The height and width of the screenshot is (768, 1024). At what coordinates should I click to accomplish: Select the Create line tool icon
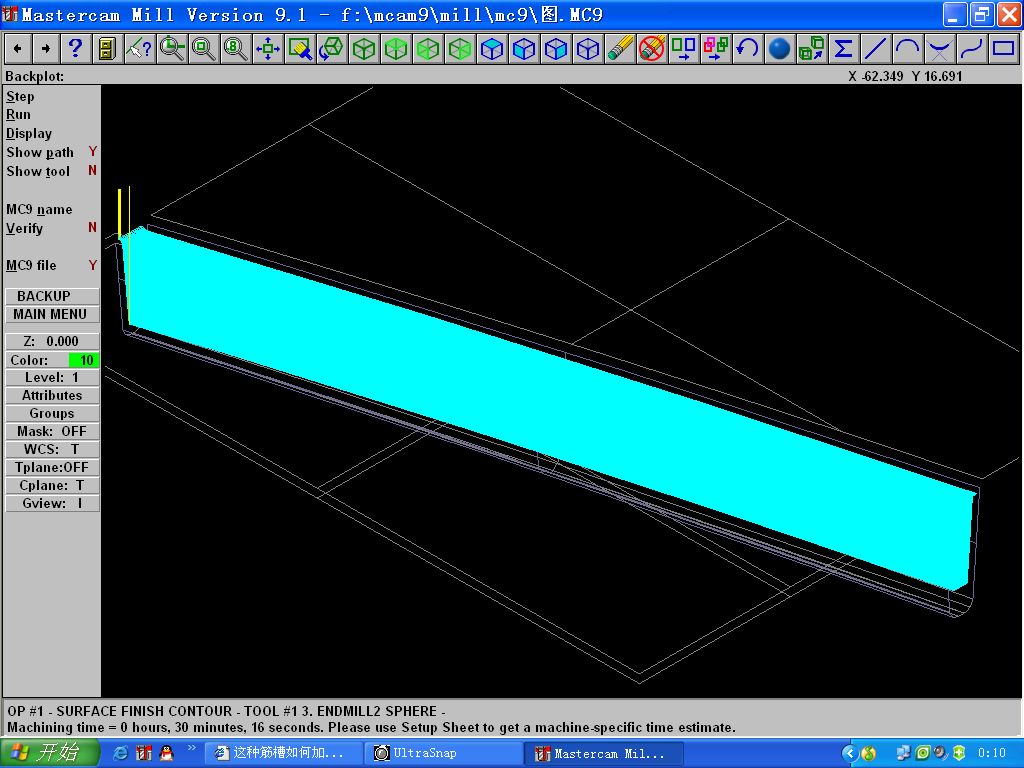875,48
